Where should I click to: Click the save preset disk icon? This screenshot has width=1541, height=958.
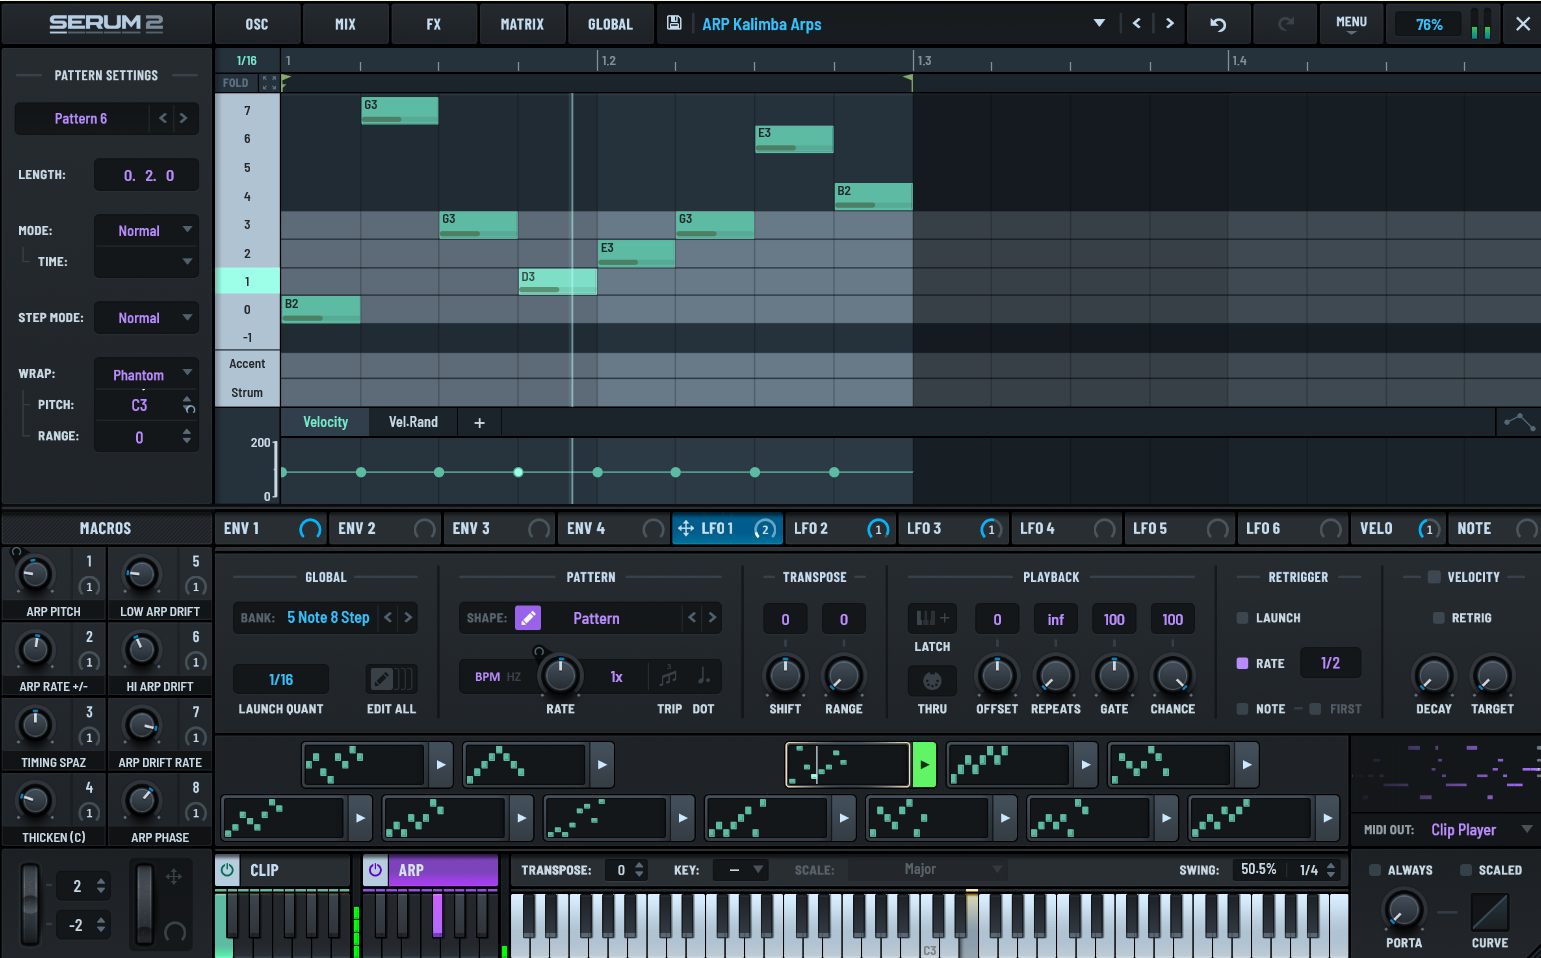click(675, 23)
